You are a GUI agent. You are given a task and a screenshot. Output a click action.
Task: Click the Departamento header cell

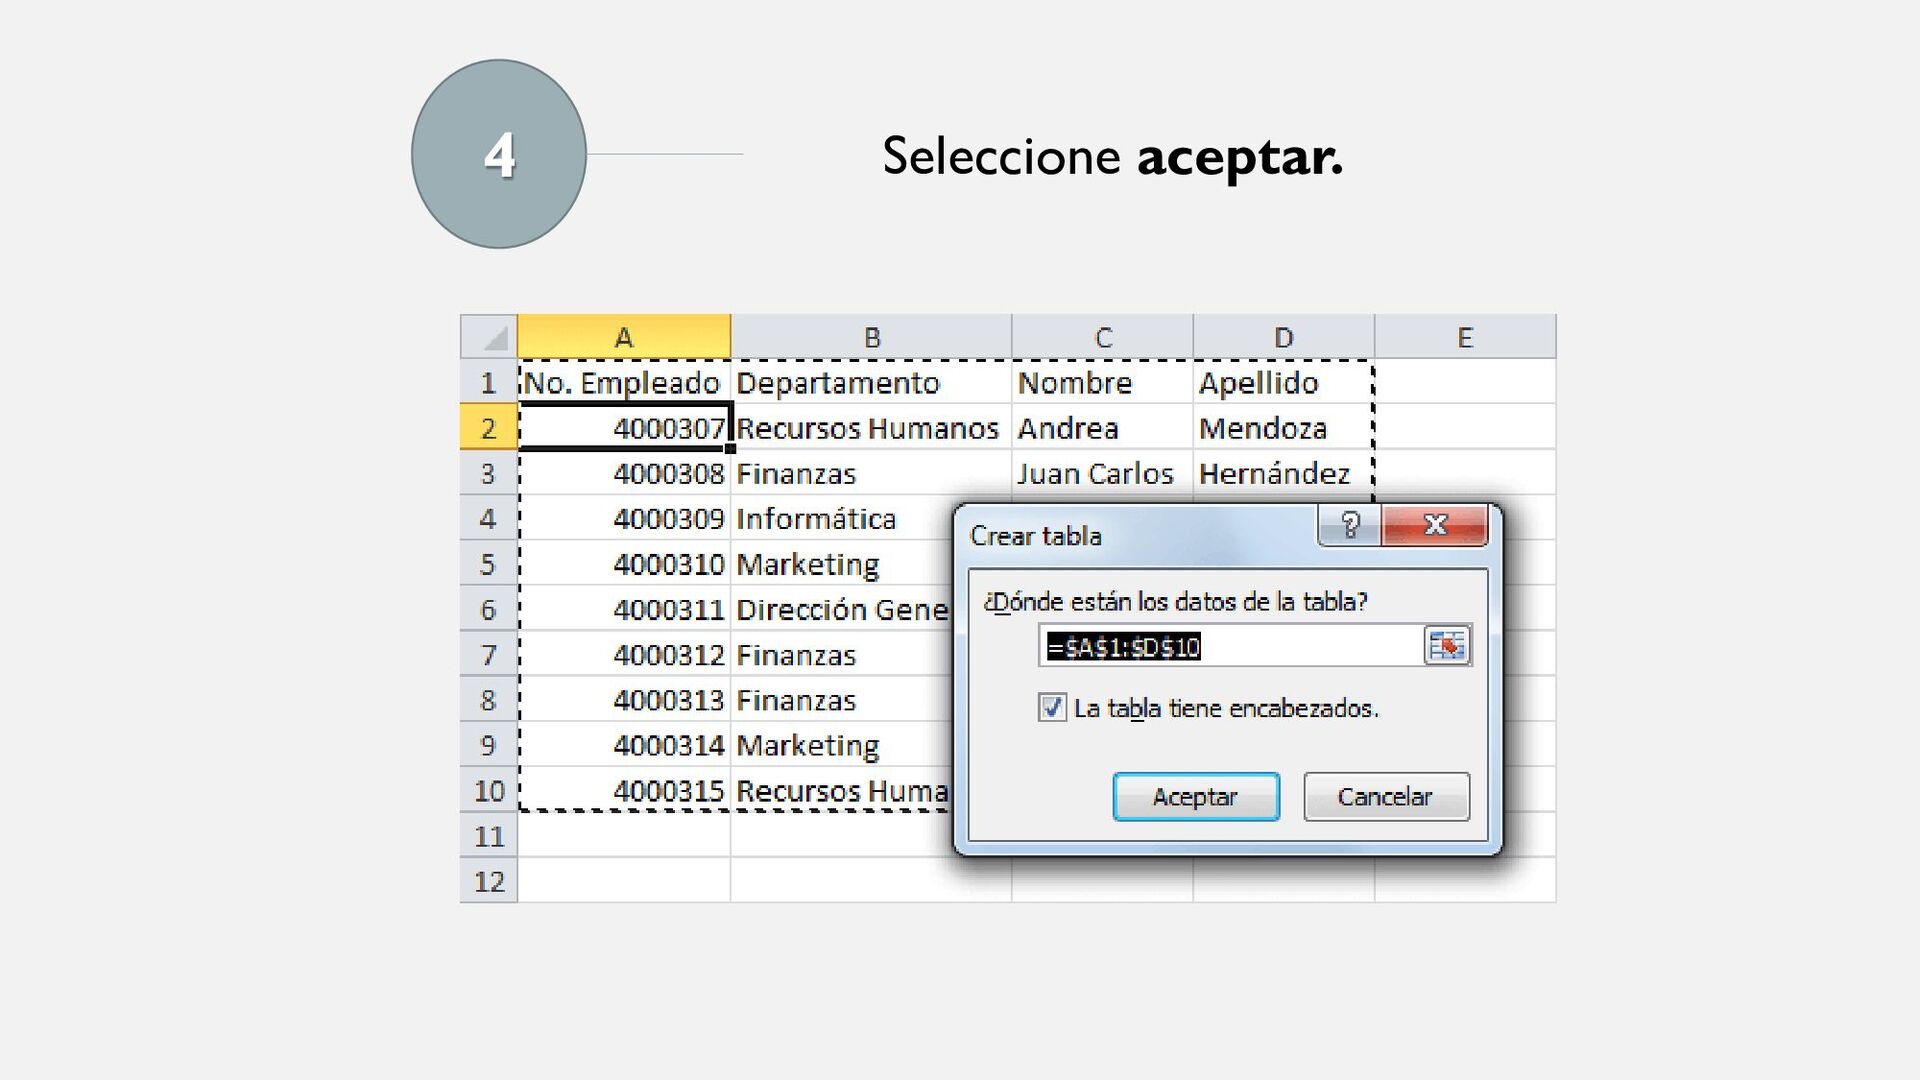coord(870,383)
